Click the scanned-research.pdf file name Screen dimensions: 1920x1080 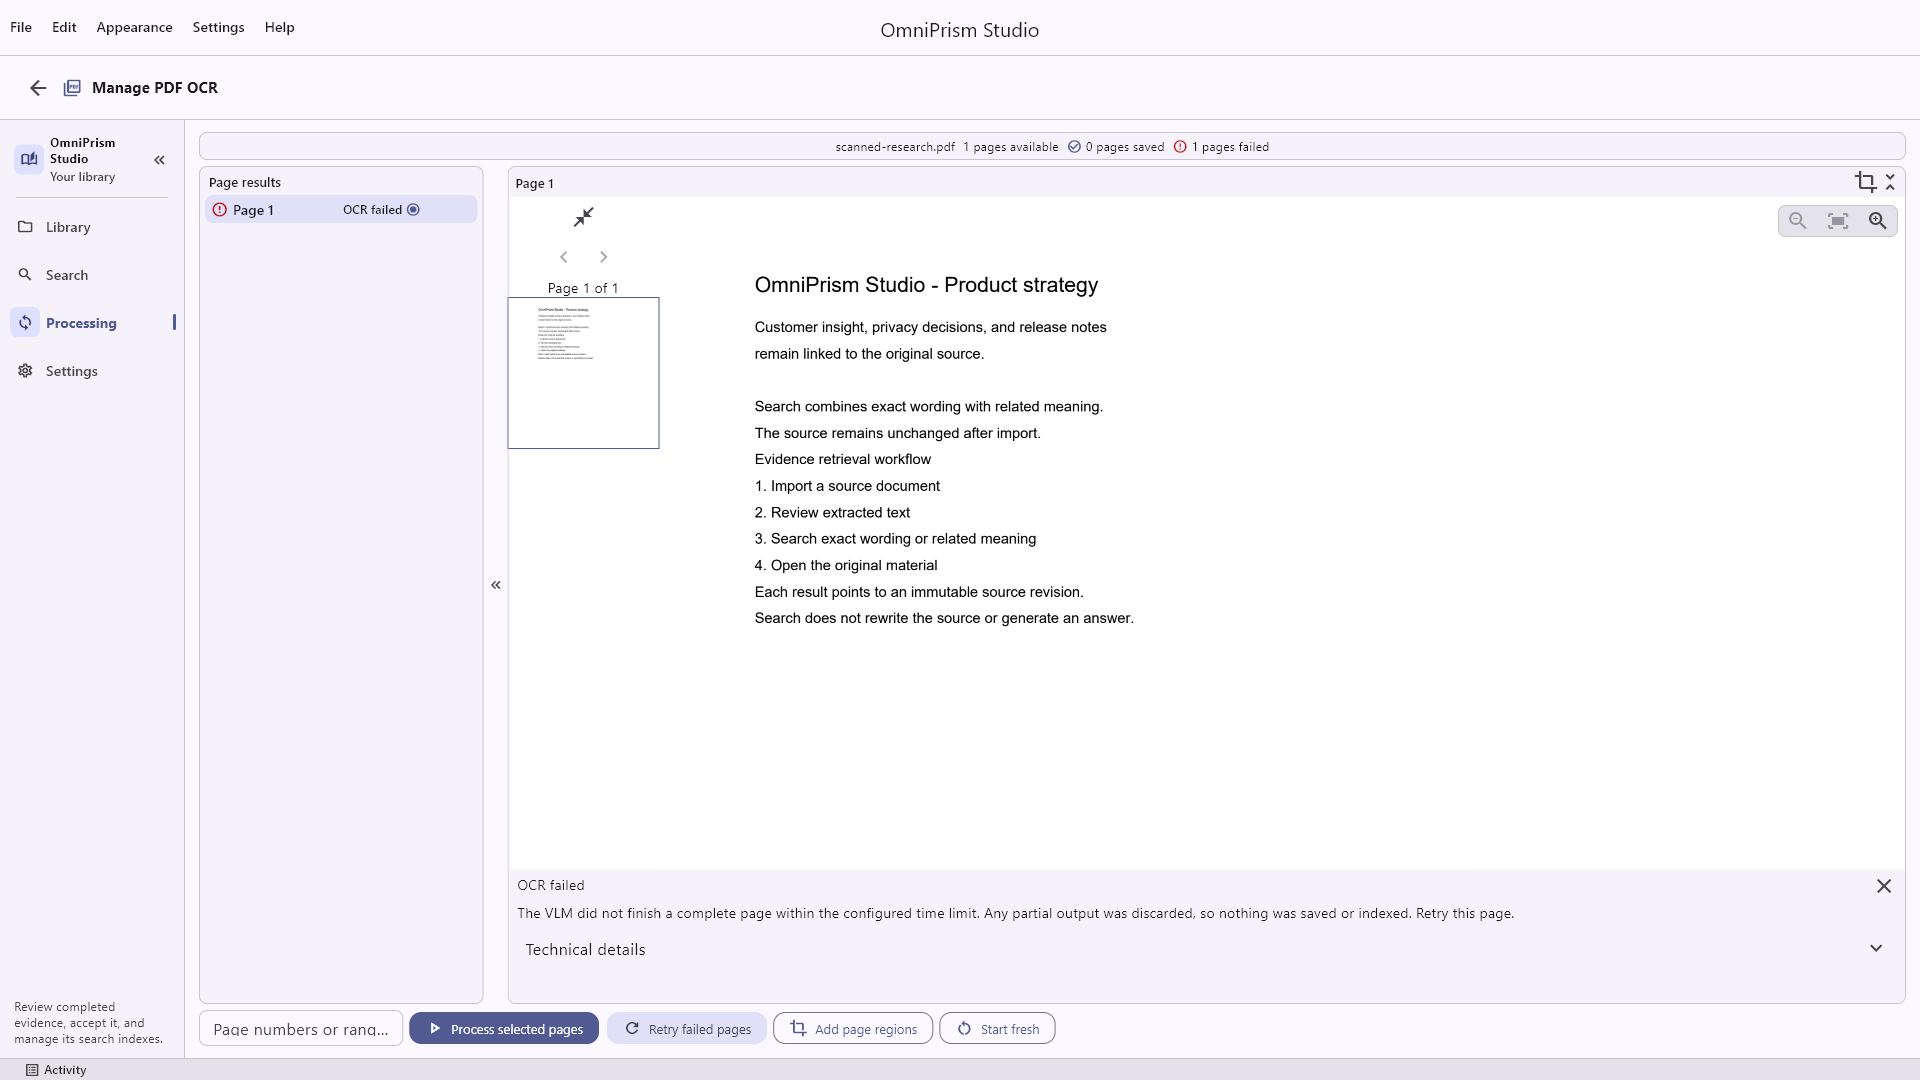pos(895,147)
